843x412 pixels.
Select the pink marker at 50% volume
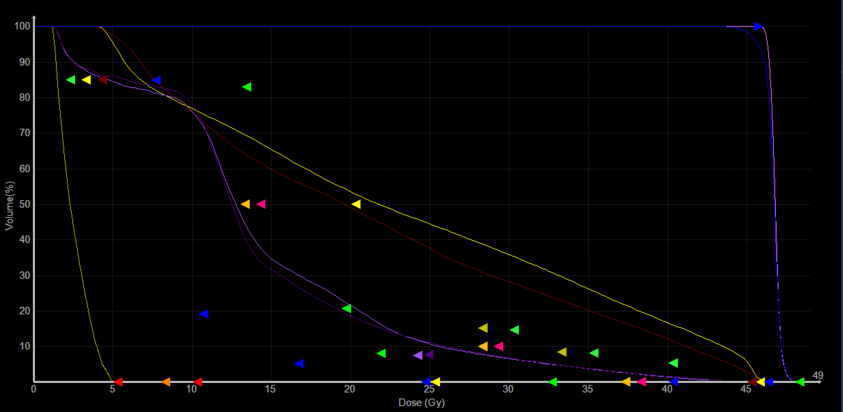pyautogui.click(x=261, y=204)
